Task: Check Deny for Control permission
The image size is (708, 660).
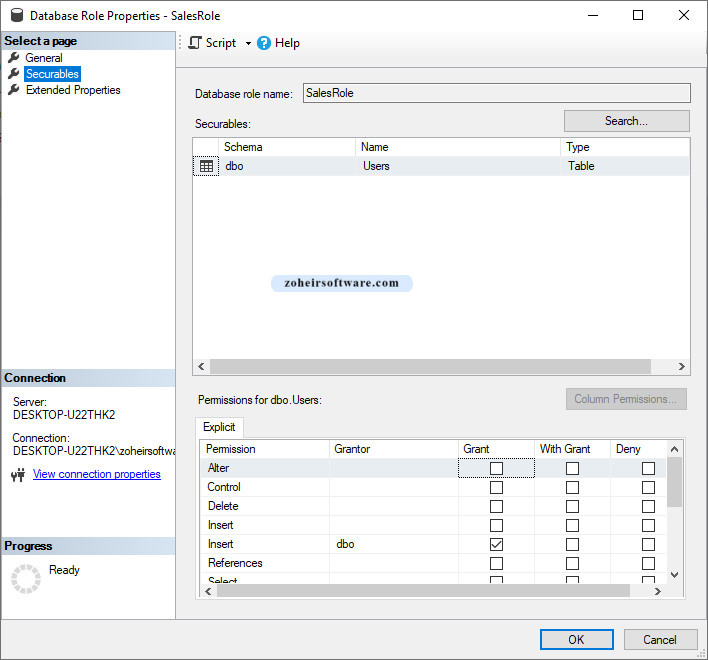Action: point(648,487)
